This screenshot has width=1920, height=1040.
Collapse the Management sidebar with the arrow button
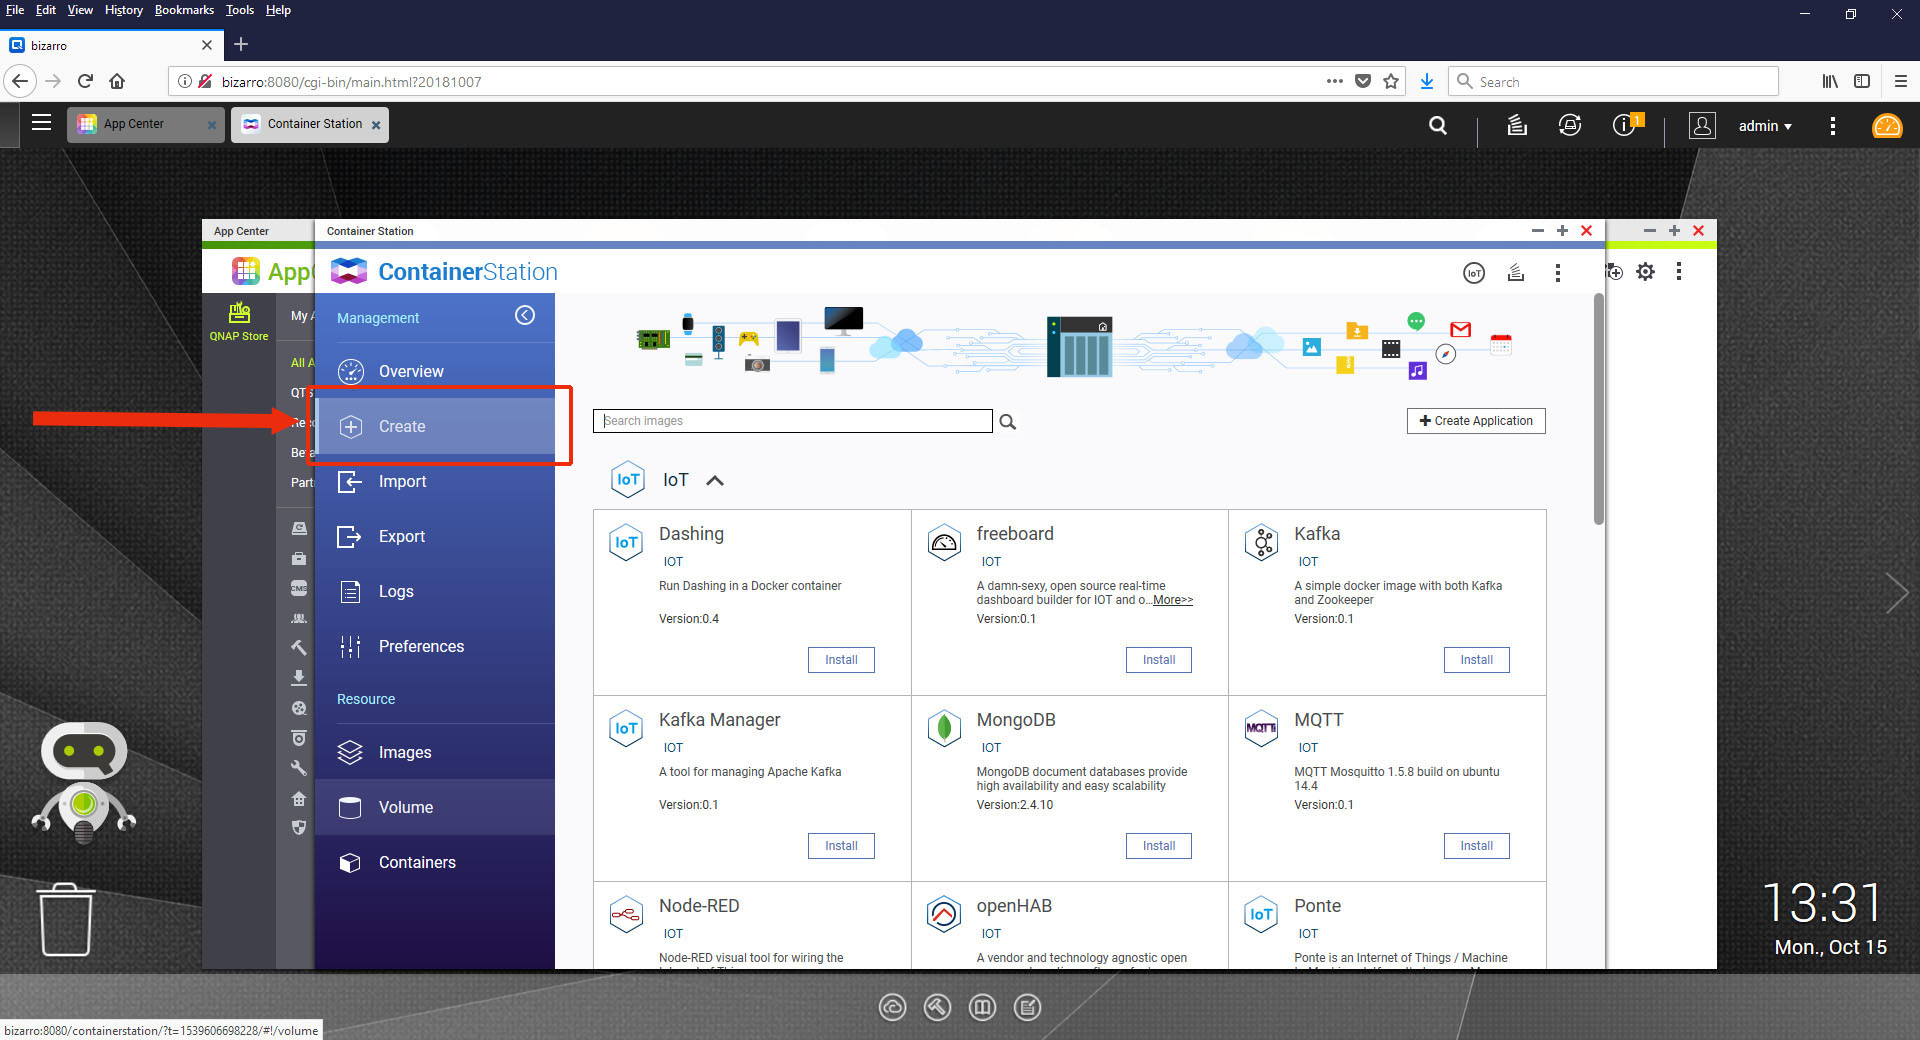[x=525, y=316]
